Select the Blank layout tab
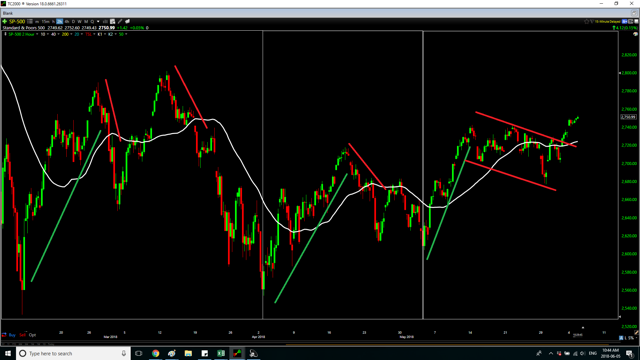 point(8,13)
